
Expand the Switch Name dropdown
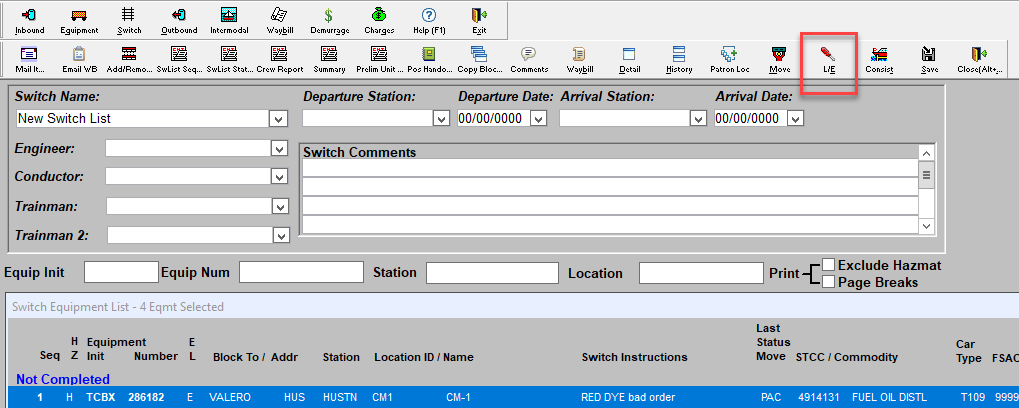278,119
